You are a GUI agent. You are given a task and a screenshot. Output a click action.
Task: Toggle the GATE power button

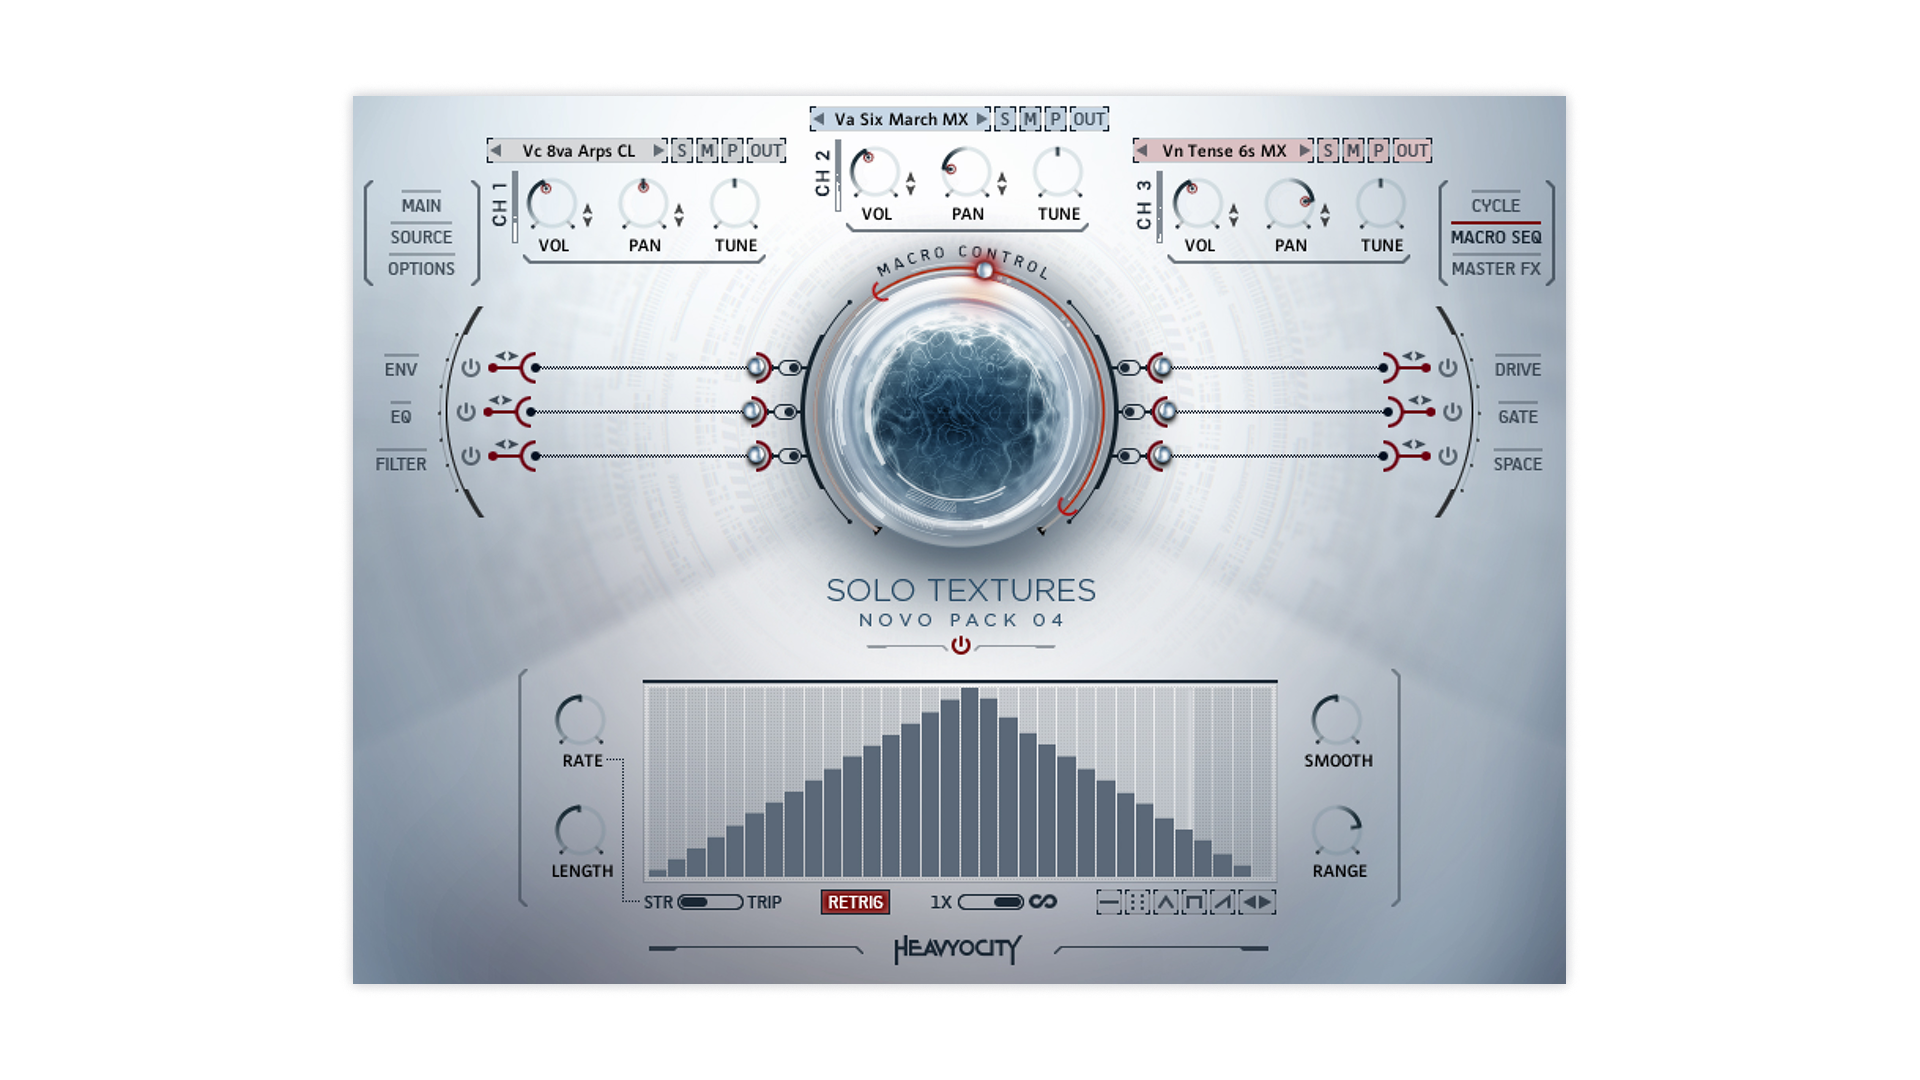1453,412
